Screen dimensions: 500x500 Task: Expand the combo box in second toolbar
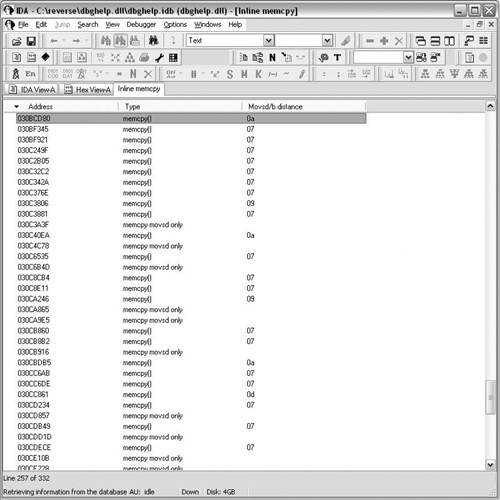pos(408,58)
